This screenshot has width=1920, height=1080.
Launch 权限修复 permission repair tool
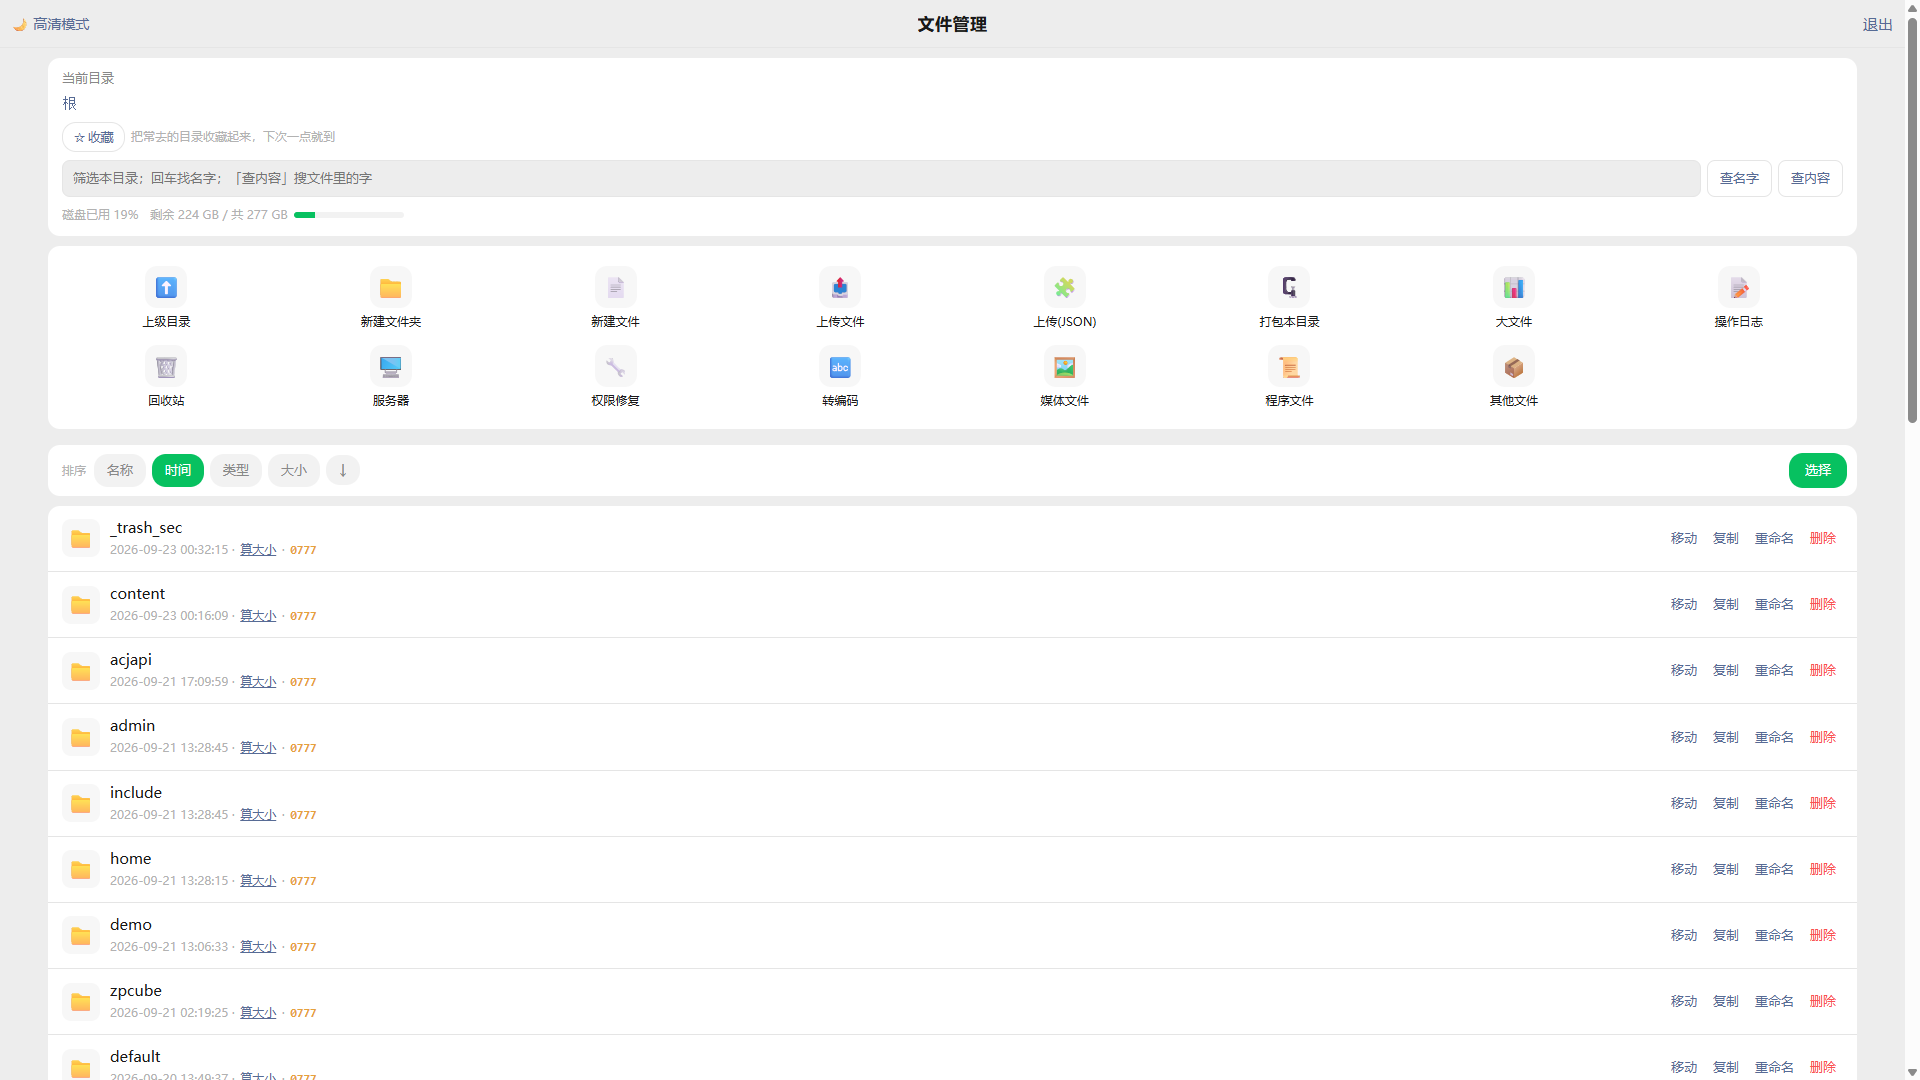pyautogui.click(x=615, y=367)
